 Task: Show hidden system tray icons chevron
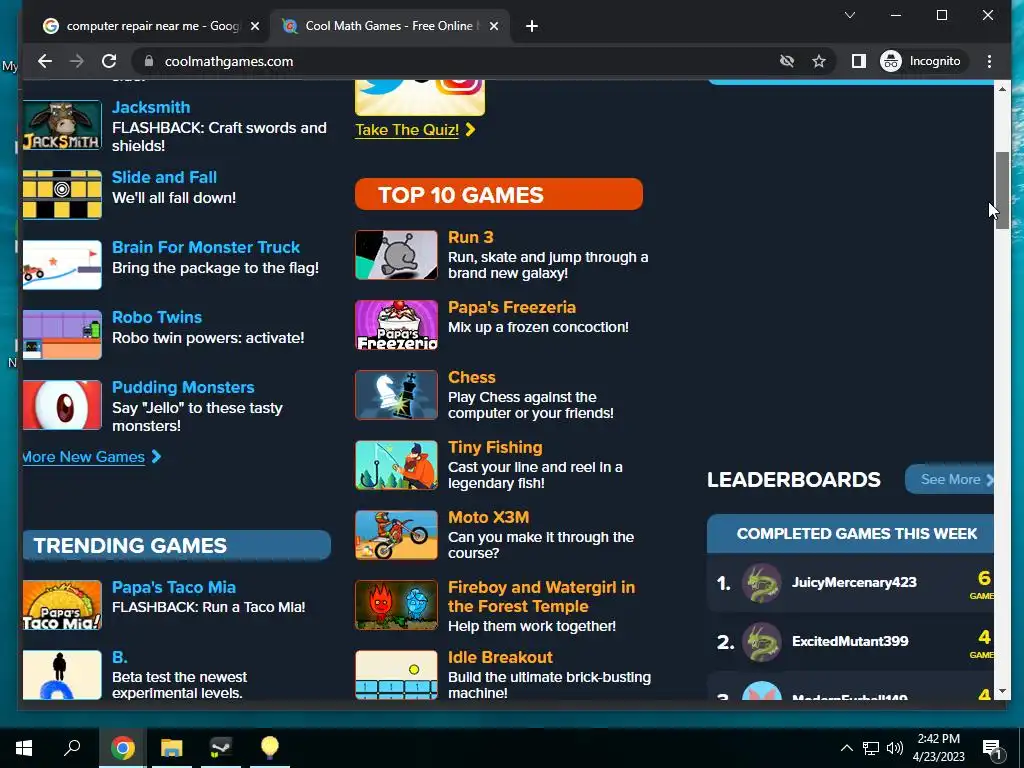pyautogui.click(x=846, y=748)
